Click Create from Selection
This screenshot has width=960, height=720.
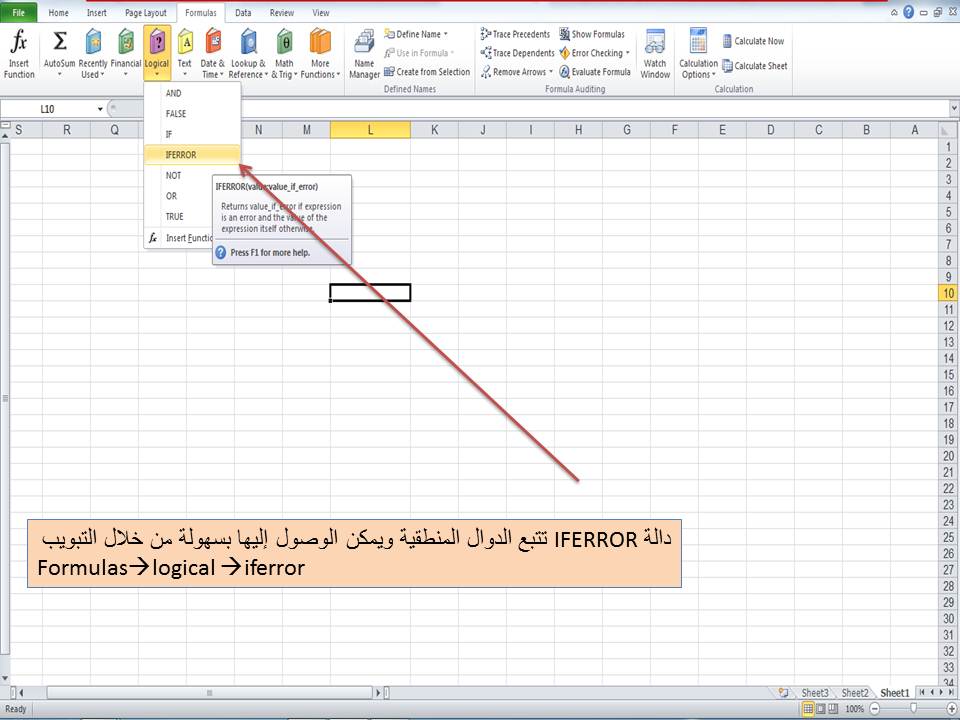pyautogui.click(x=427, y=72)
